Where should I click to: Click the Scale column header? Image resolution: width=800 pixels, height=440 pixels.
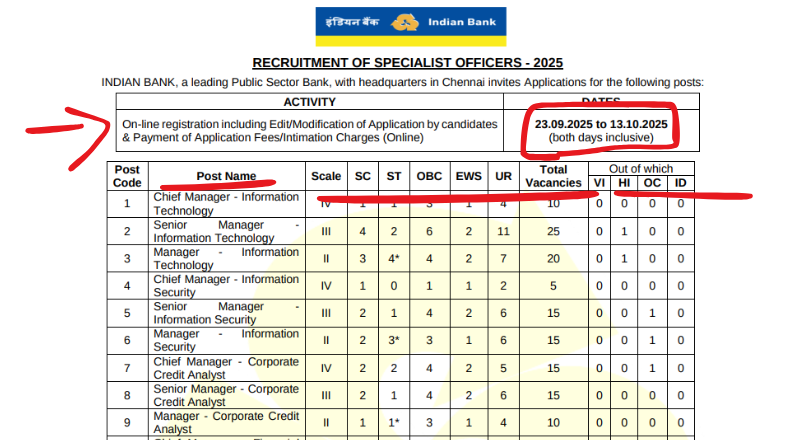point(326,176)
